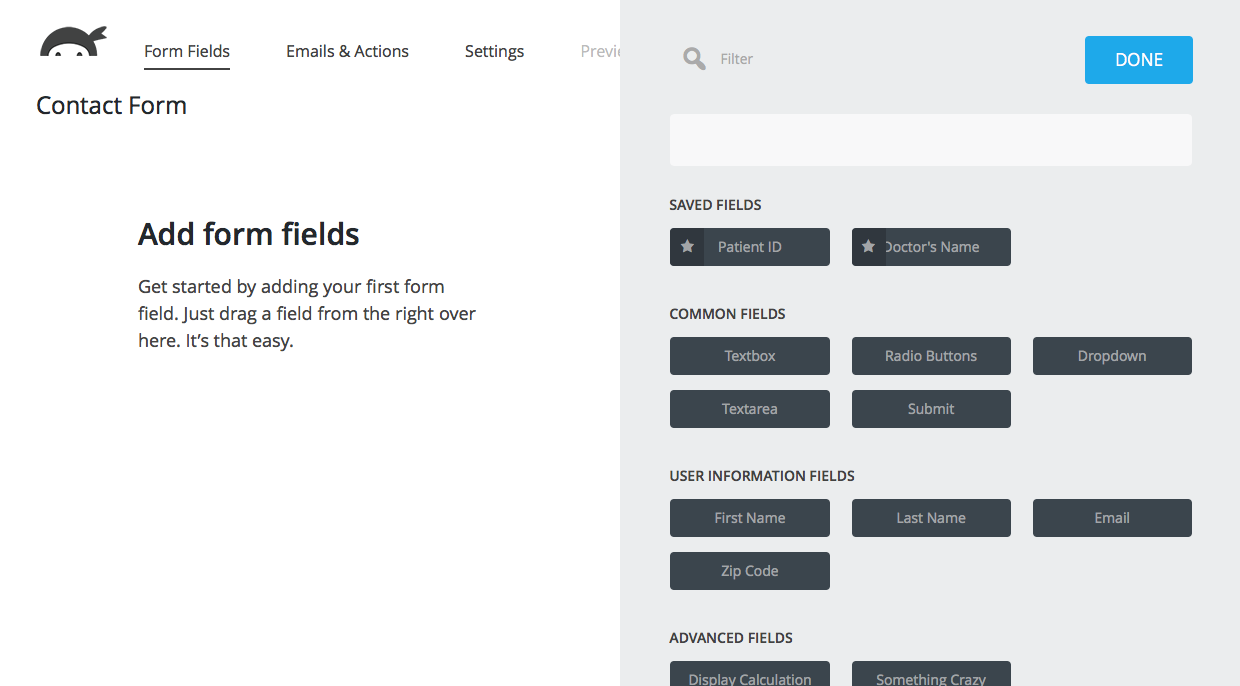1240x686 pixels.
Task: Add the First Name field
Action: coord(749,518)
